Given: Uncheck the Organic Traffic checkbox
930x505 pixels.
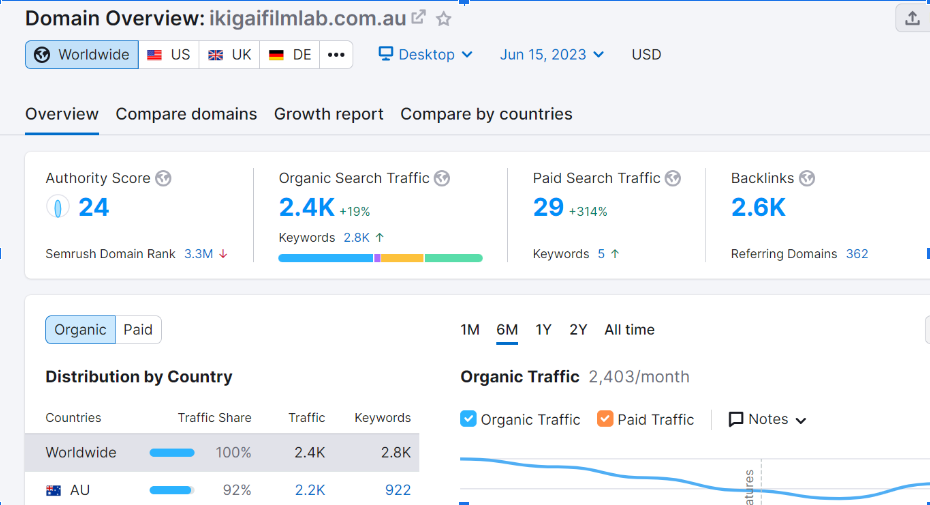Looking at the screenshot, I should point(468,419).
